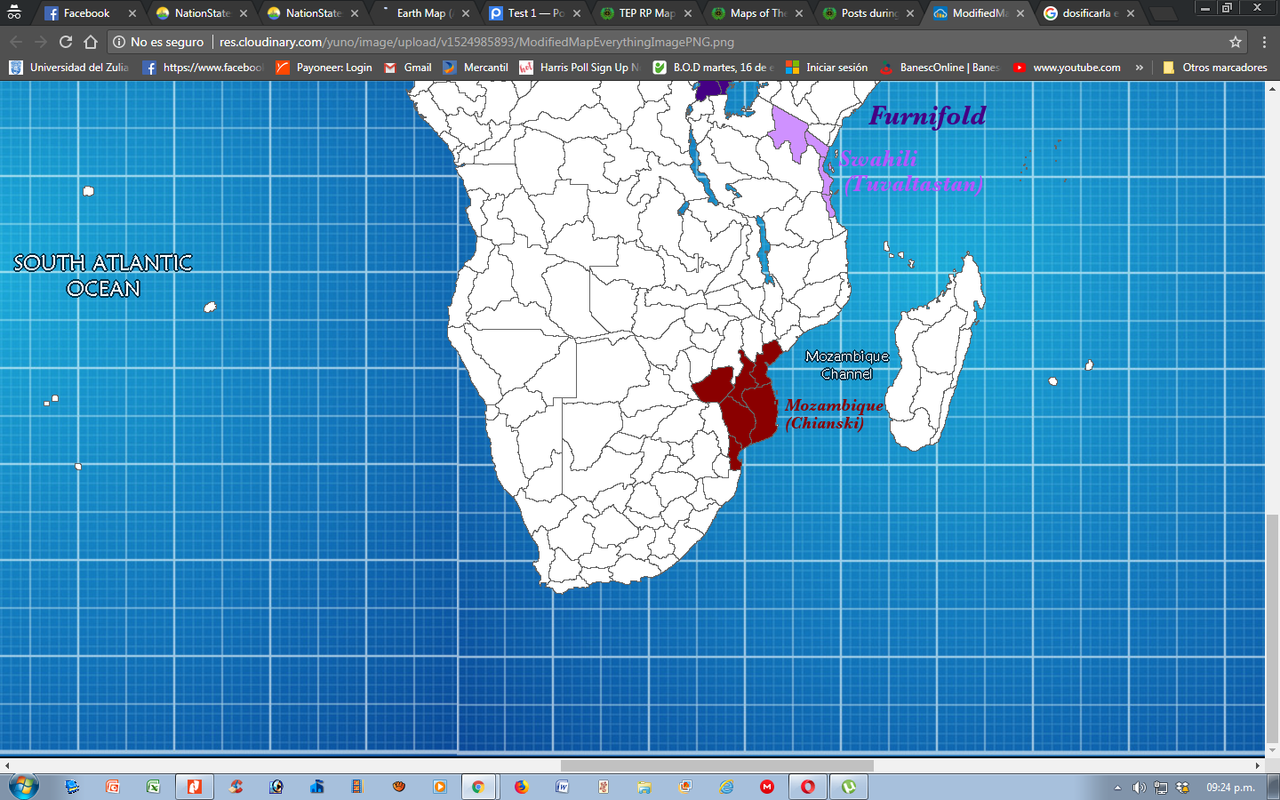
Task: Switch to the Earth Map tab
Action: [418, 14]
